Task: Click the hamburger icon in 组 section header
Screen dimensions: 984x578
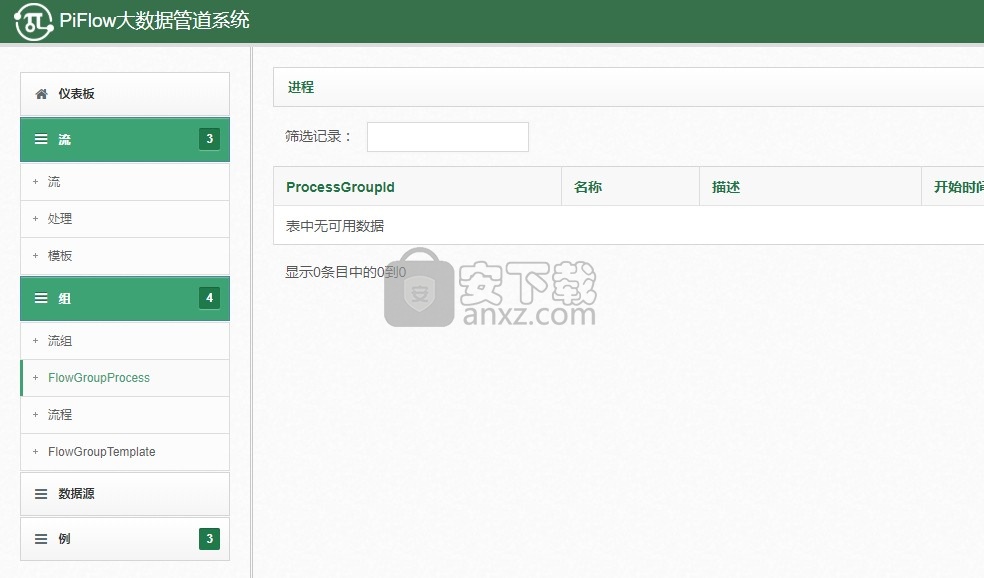Action: (x=41, y=298)
